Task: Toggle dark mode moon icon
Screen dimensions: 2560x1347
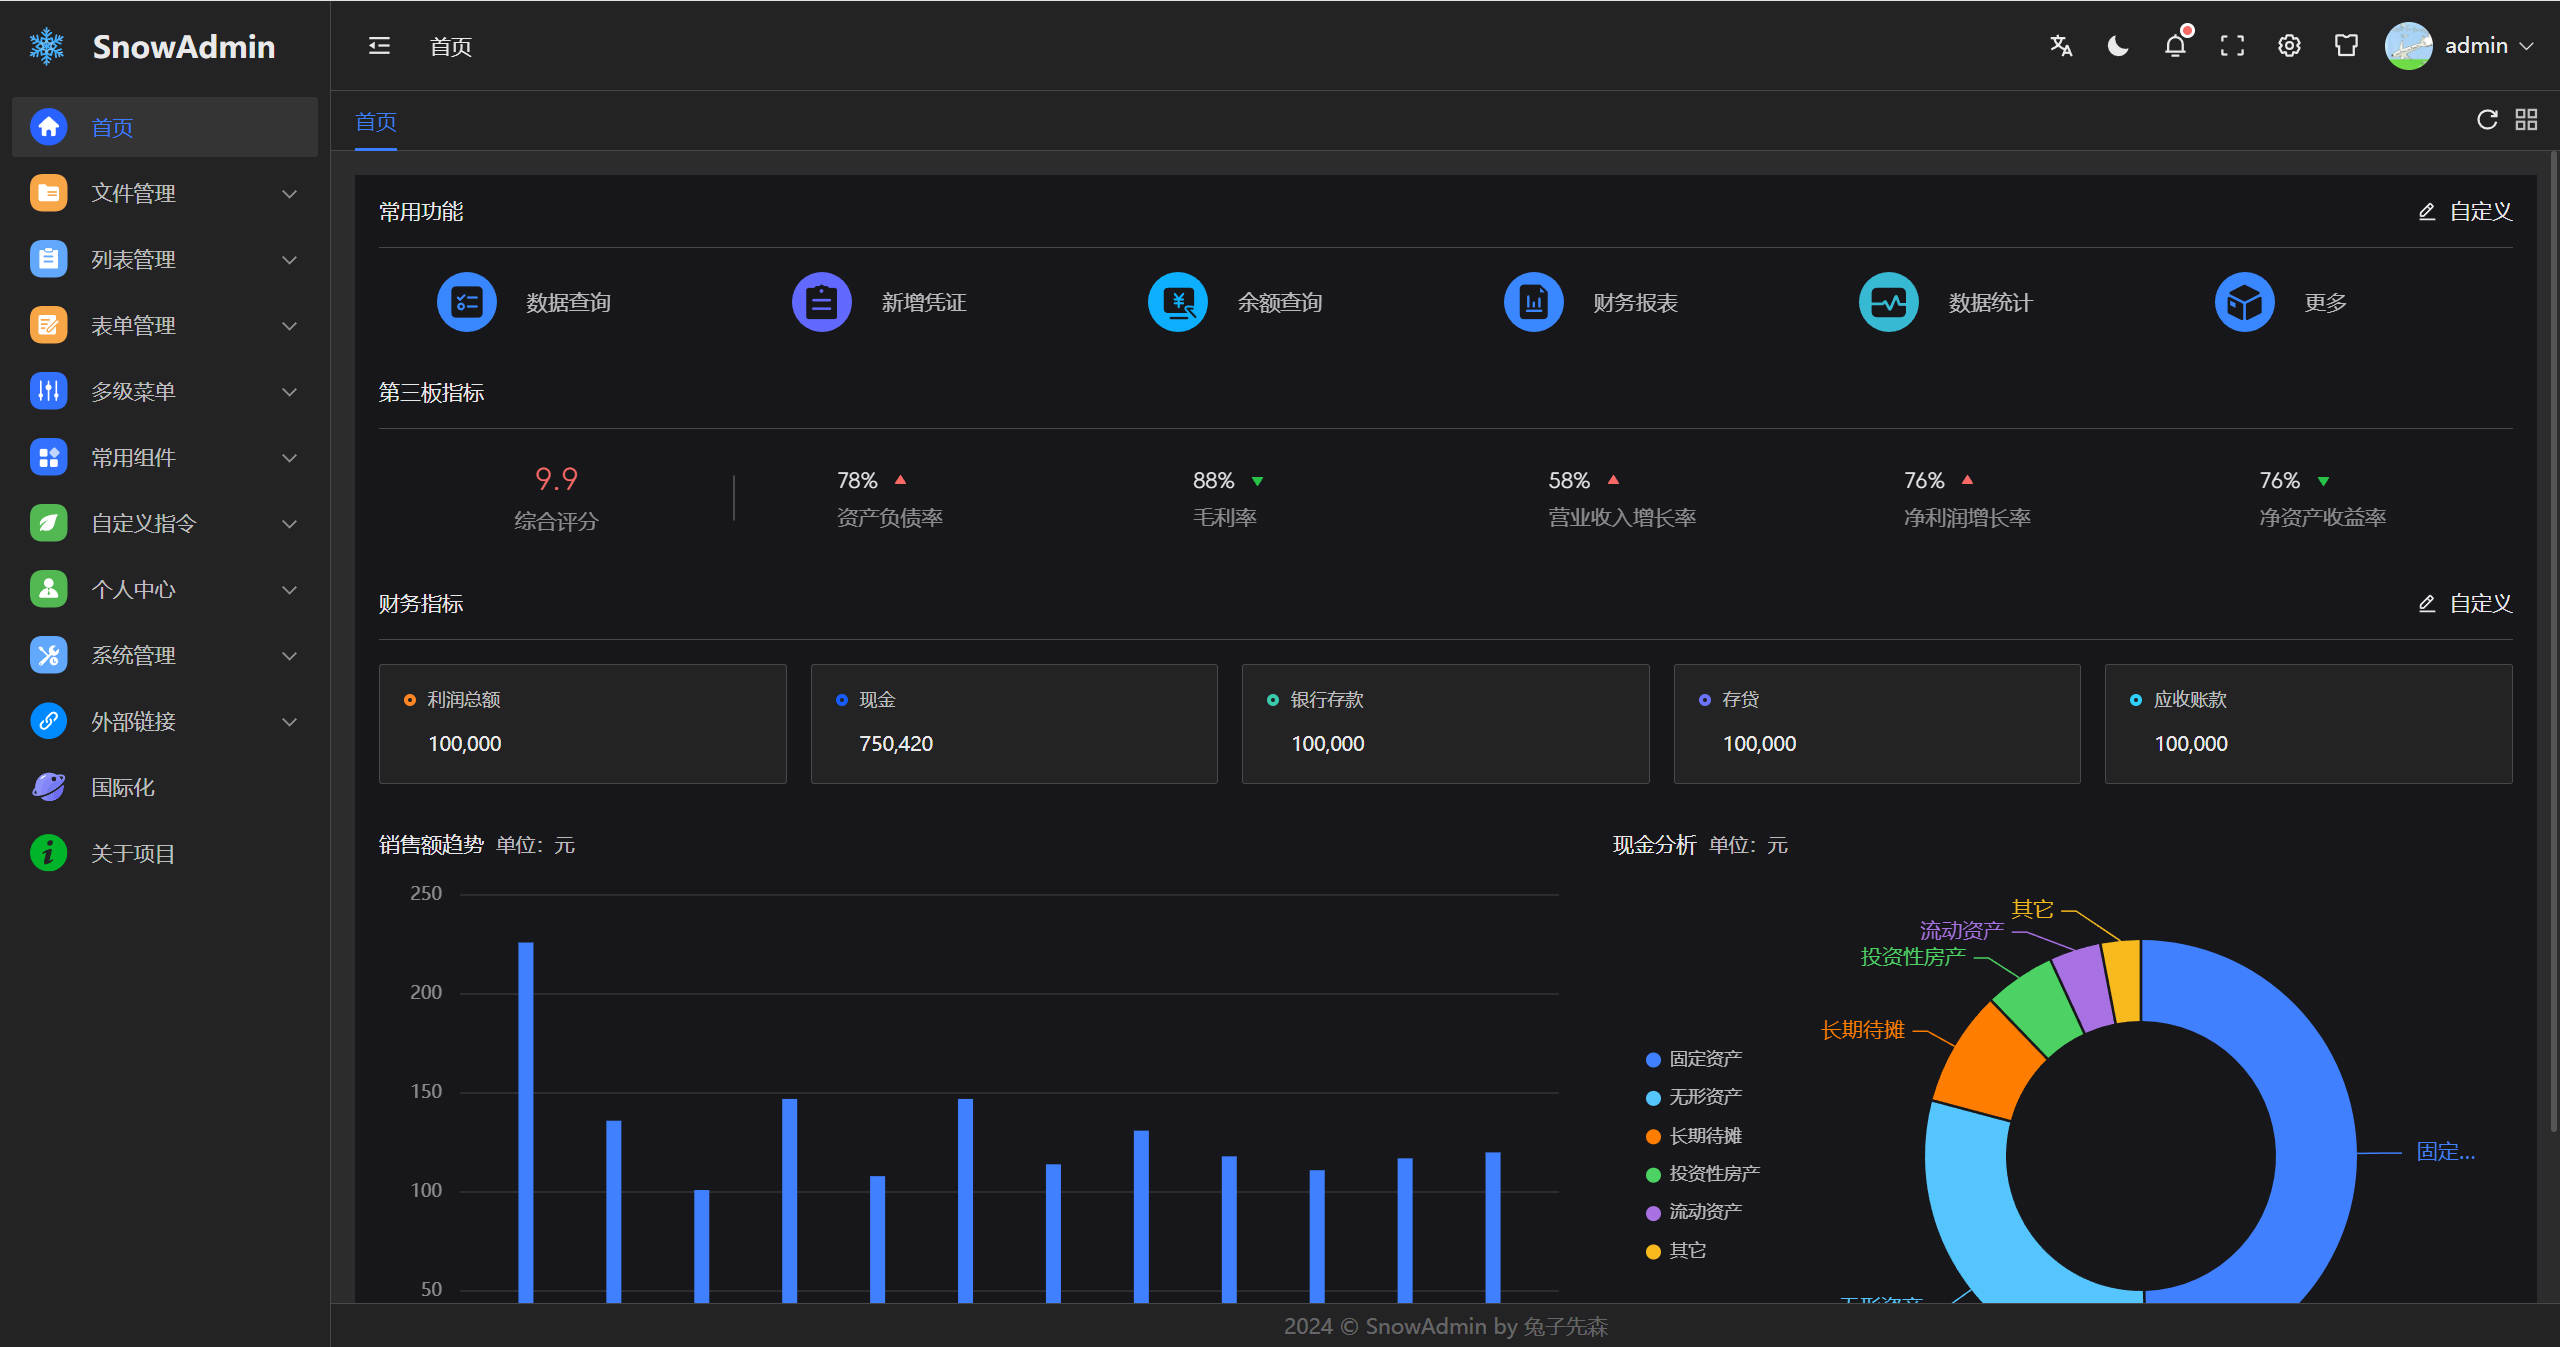Action: [2118, 46]
